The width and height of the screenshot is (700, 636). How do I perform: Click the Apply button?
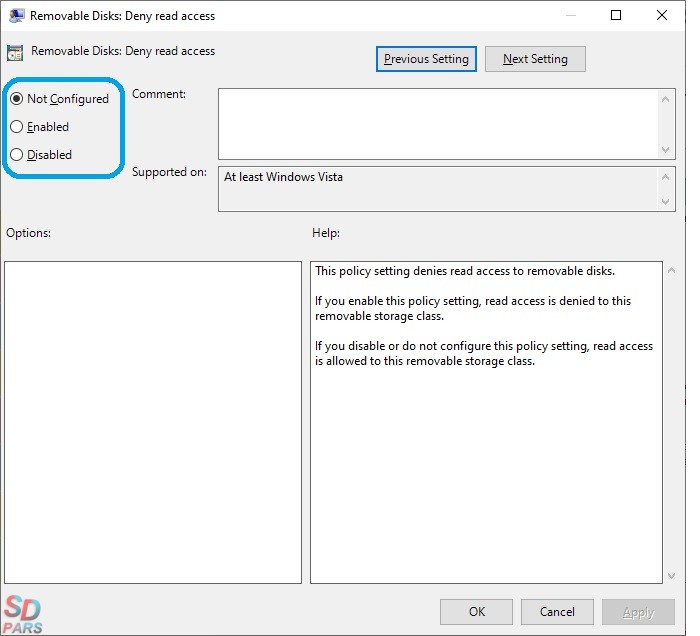638,612
